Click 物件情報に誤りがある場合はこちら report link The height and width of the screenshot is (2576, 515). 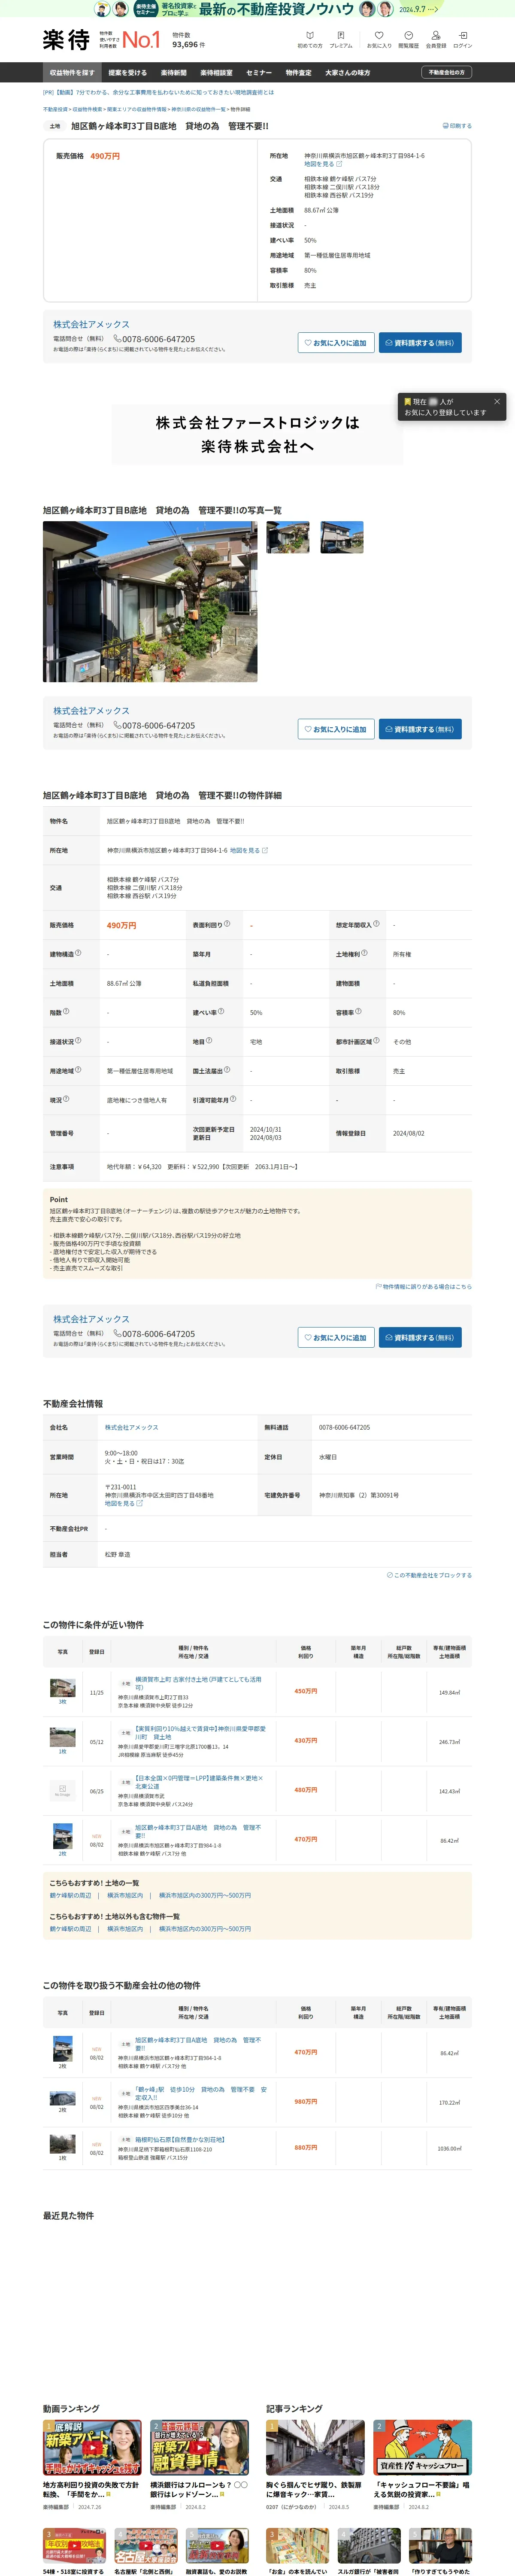pos(423,1287)
